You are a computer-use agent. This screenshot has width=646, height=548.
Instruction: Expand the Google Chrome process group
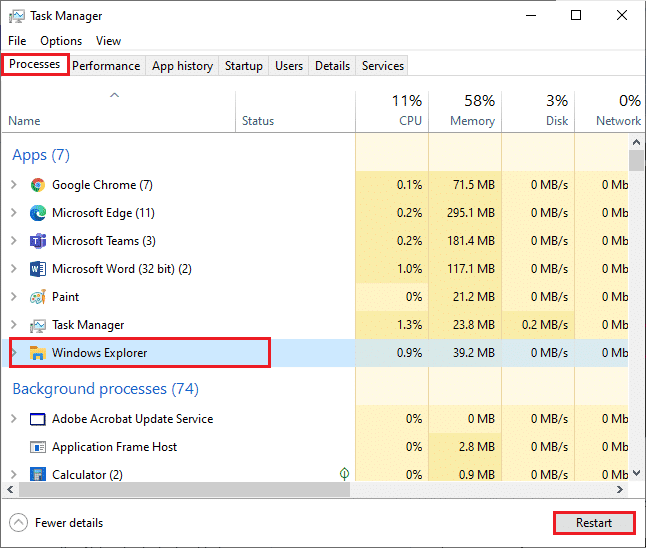[14, 185]
